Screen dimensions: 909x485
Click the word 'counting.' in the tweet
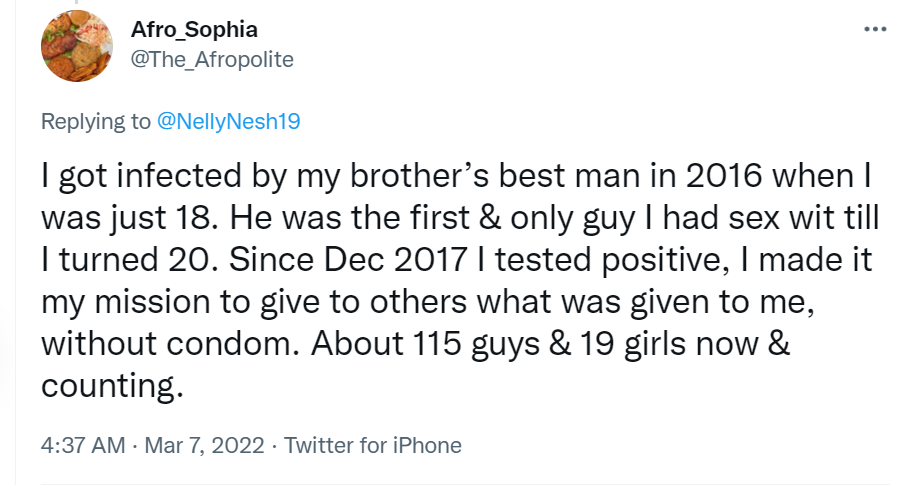[x=112, y=386]
